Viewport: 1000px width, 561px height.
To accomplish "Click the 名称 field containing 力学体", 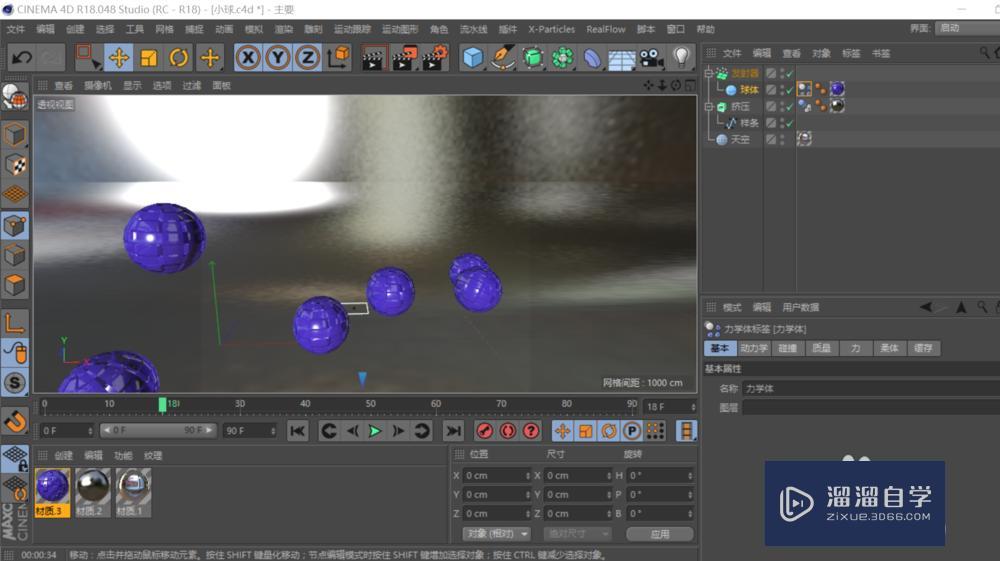I will click(x=870, y=388).
